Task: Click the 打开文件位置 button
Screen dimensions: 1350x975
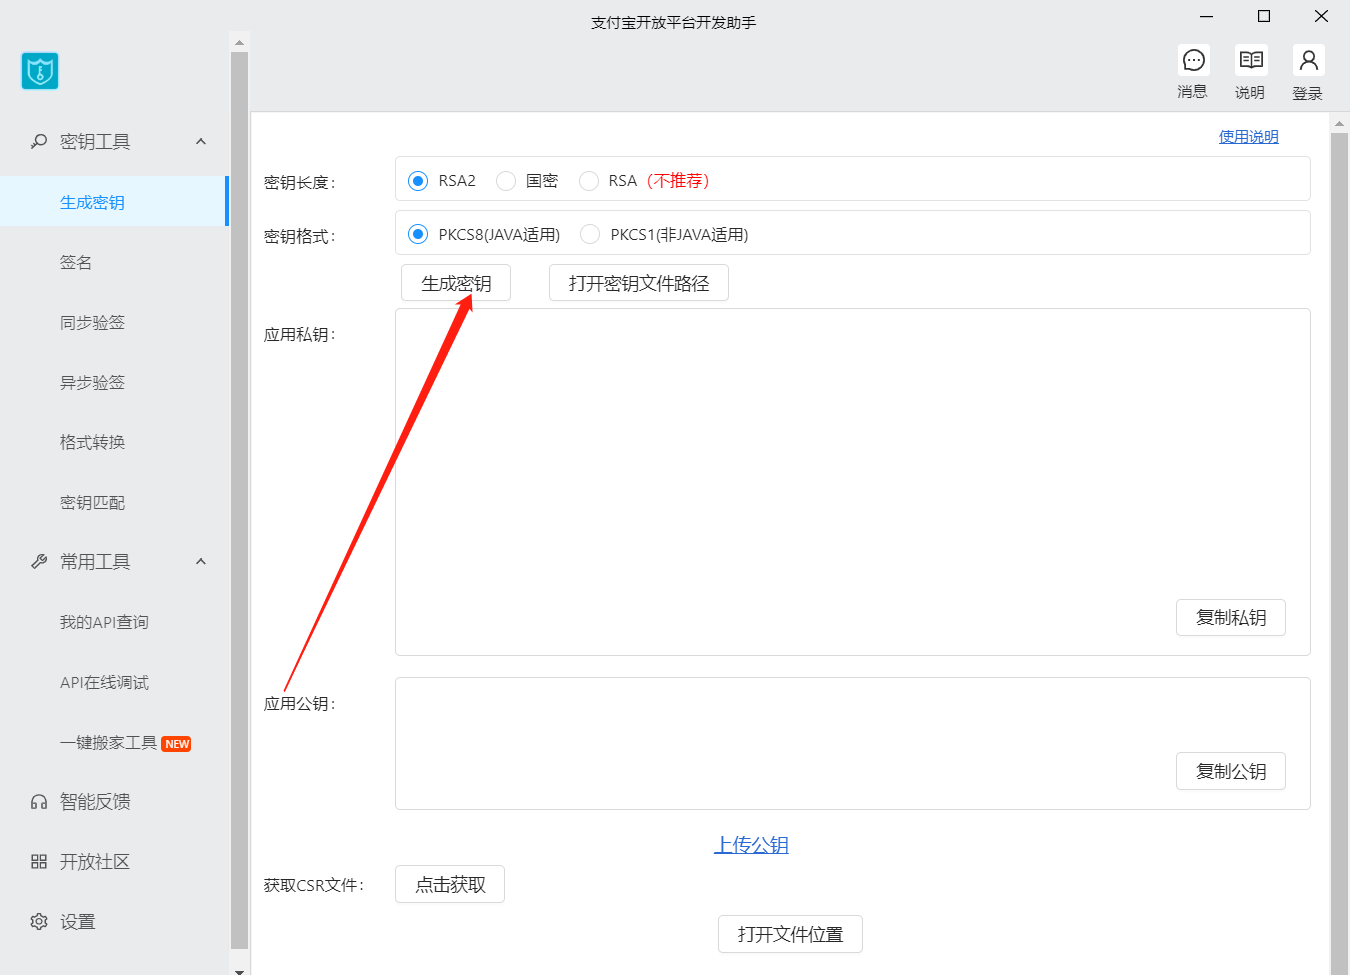Action: (x=790, y=934)
